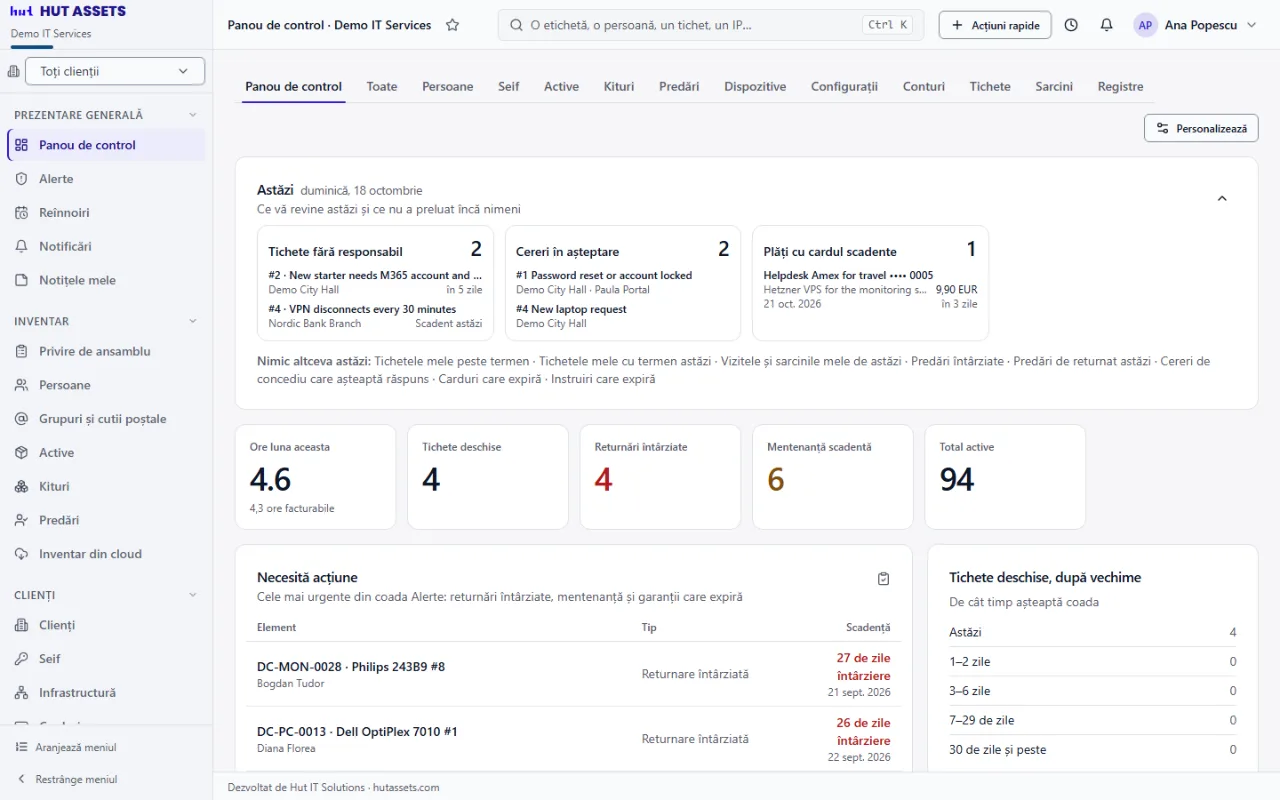
Task: Click the Seif key icon in sidebar
Action: coord(21,659)
